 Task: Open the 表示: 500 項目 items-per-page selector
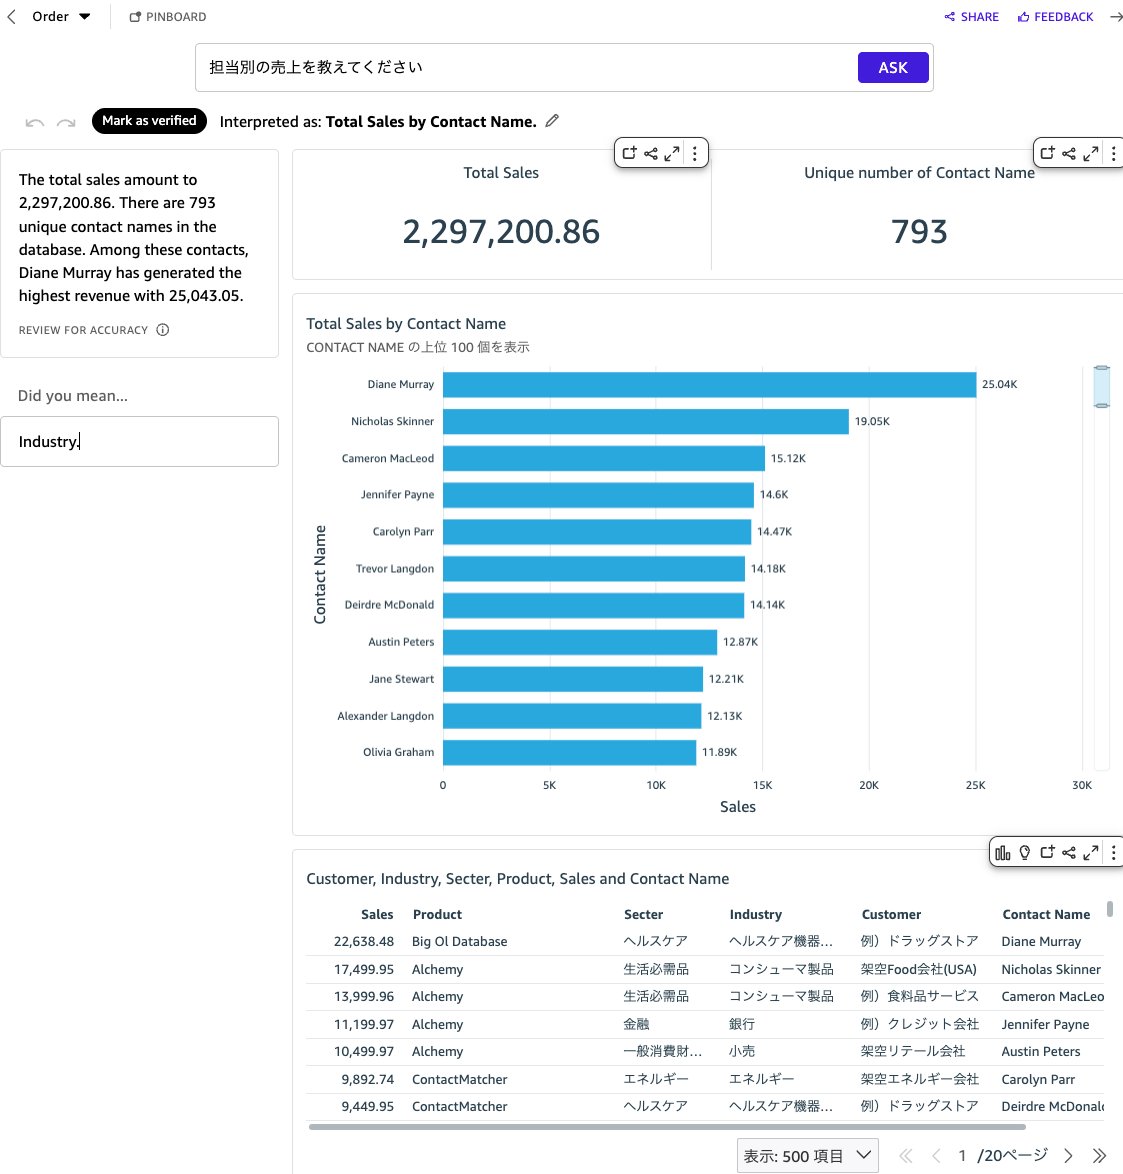tap(807, 1155)
